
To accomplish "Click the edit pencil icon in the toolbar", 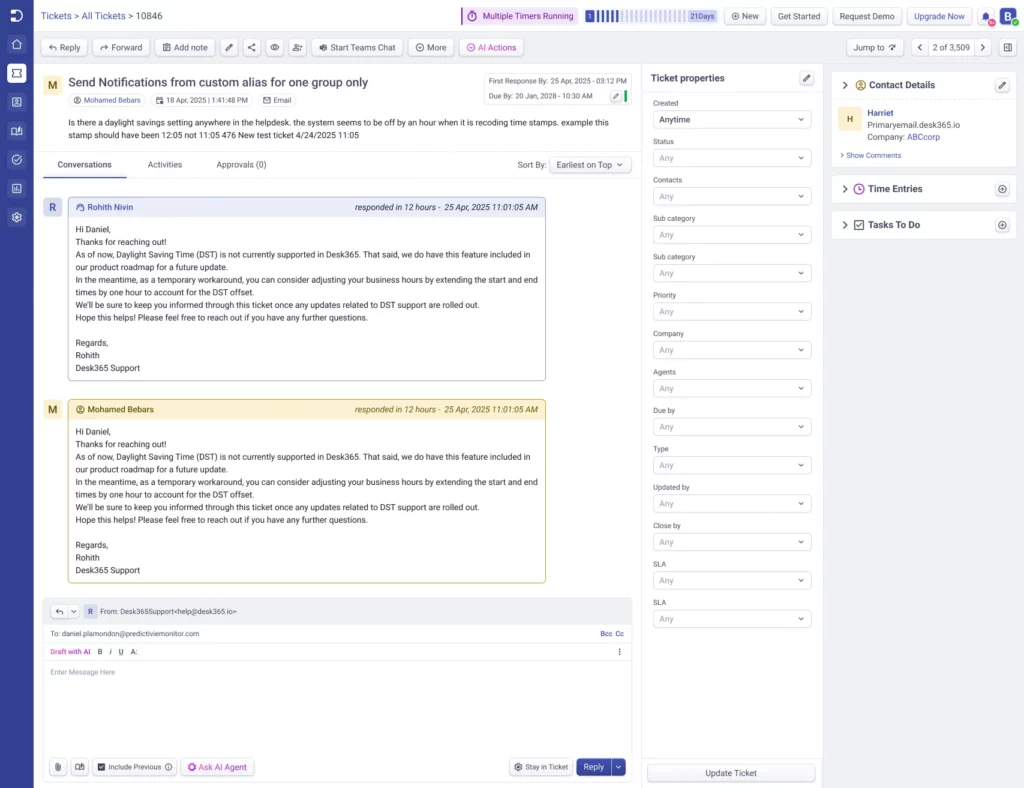I will tap(229, 47).
